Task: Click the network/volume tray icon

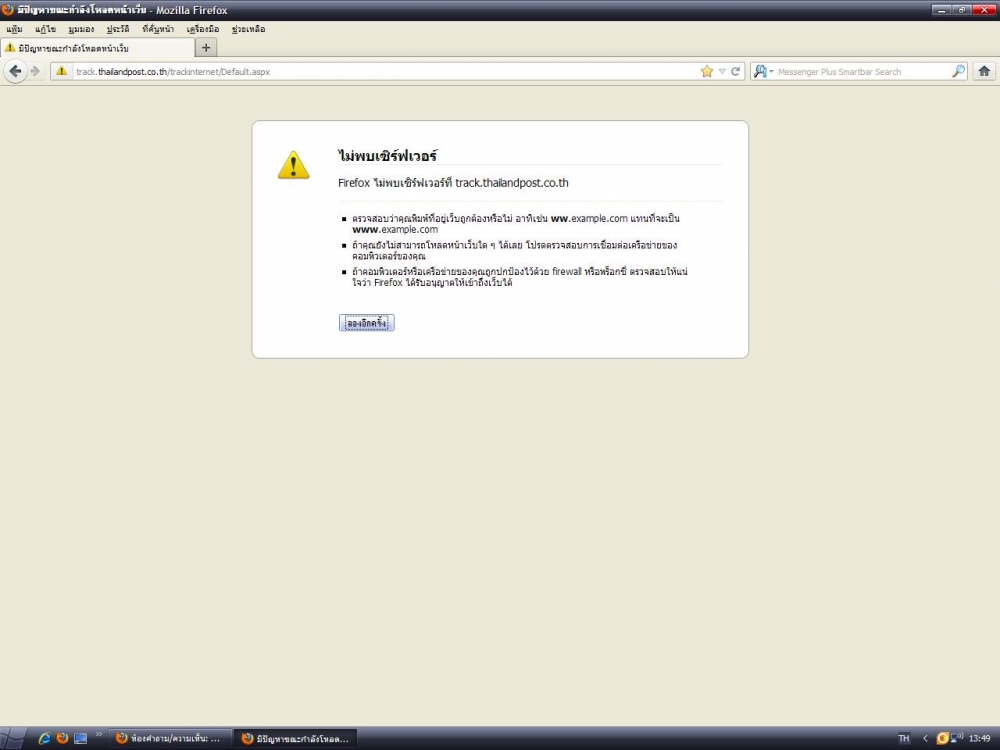Action: [957, 739]
